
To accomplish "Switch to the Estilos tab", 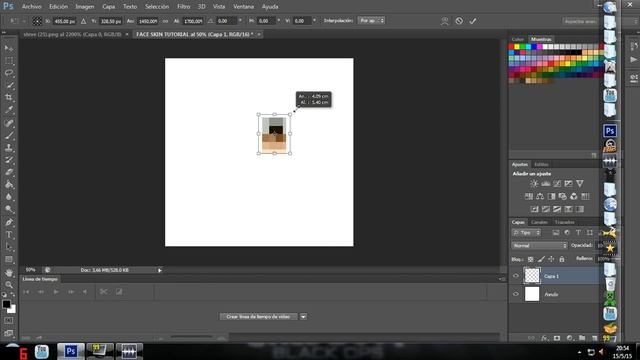I will 541,164.
